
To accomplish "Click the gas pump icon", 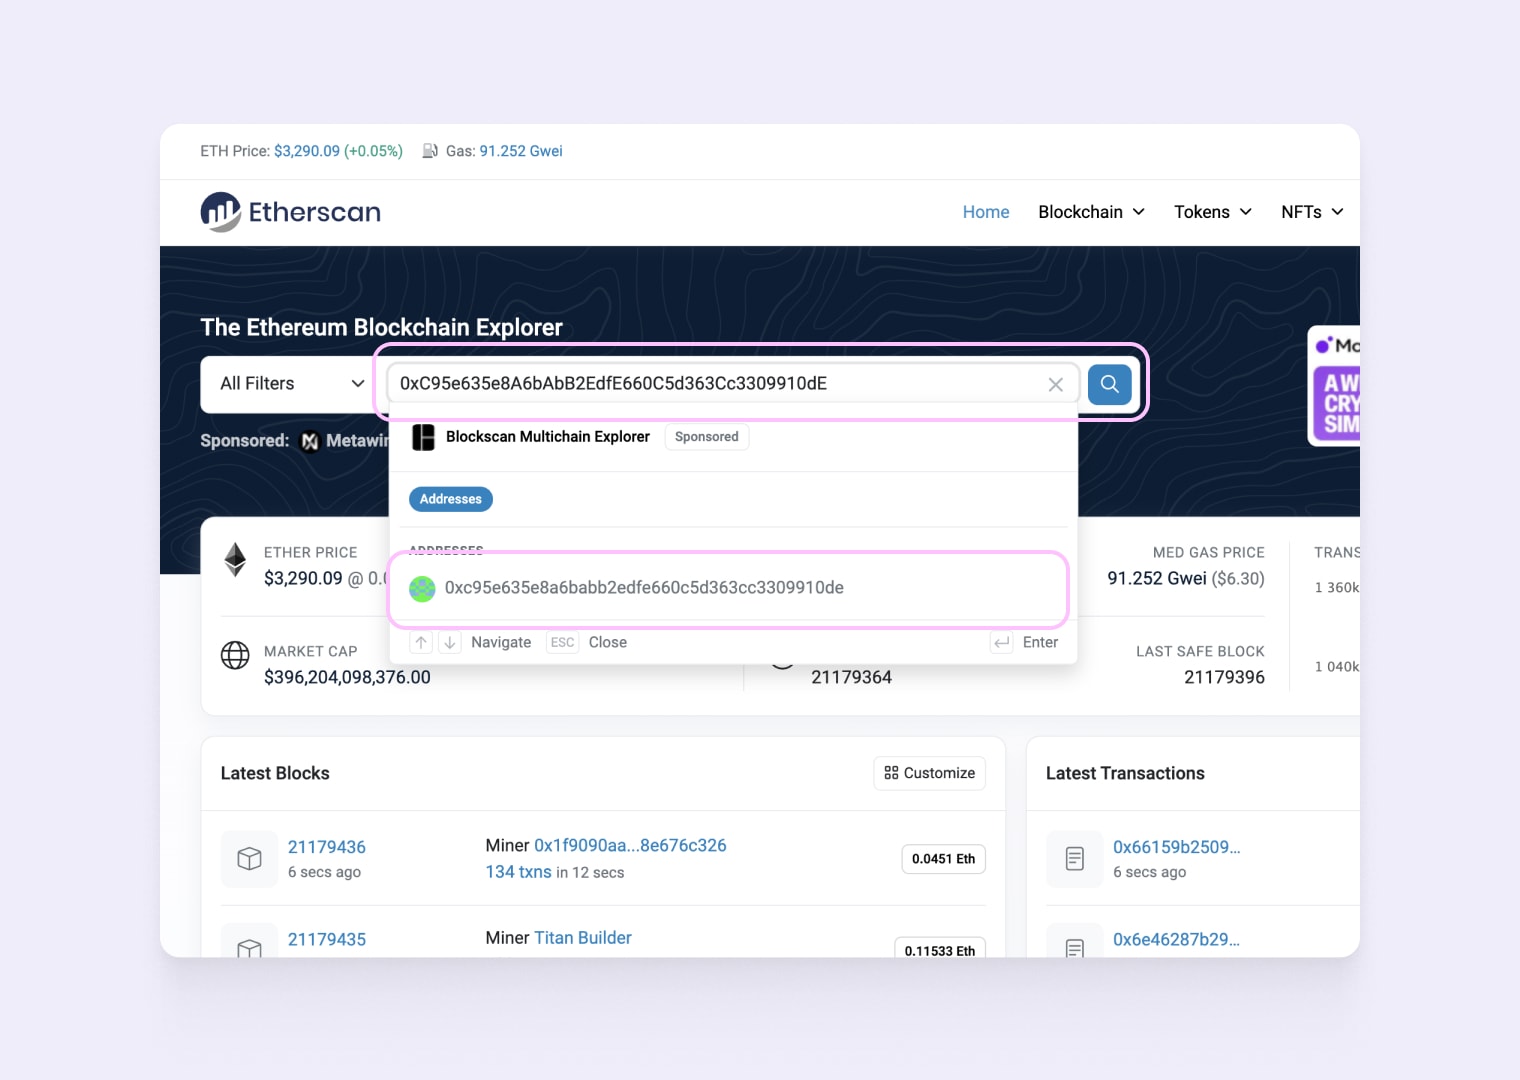I will pyautogui.click(x=430, y=151).
